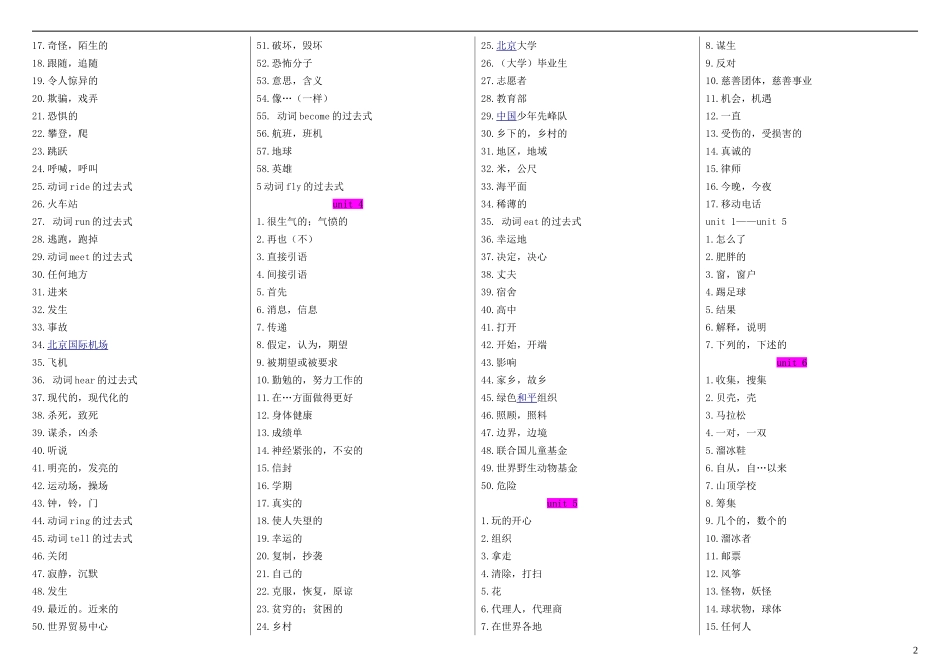Open the 中国 link in 中国少年先锋队
950x672 pixels.
(x=507, y=116)
